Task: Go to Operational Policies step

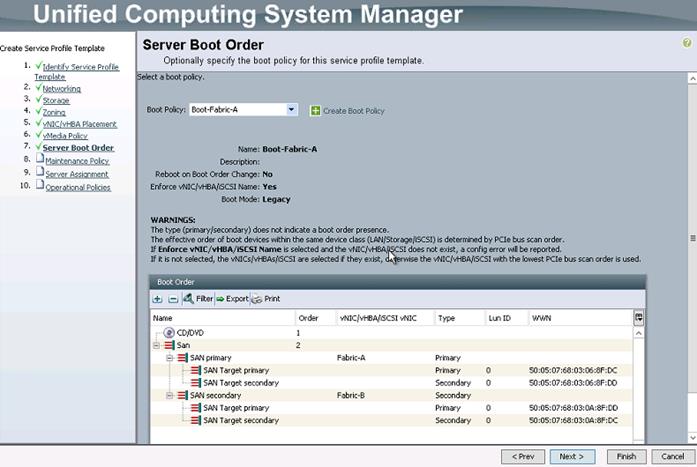Action: coord(78,188)
